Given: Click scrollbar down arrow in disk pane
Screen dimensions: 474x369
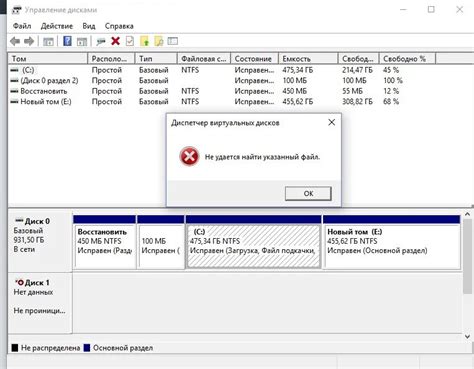Looking at the screenshot, I should (467, 337).
